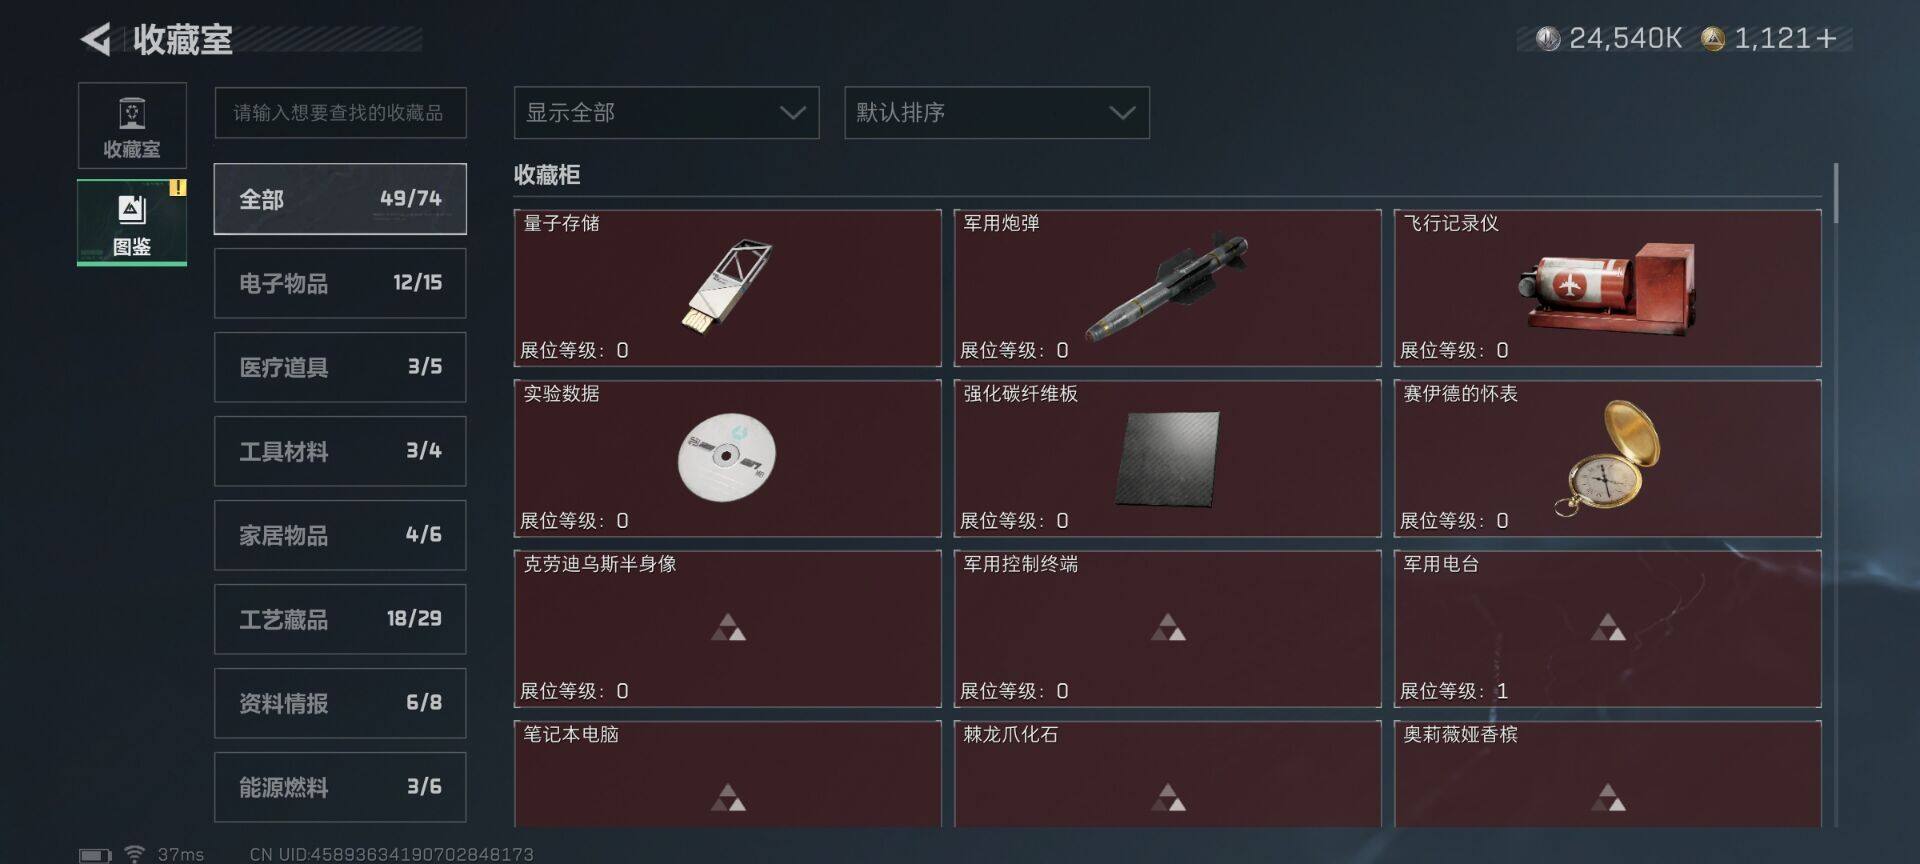Open the 赛伊德的怀表 pocket watch card

click(1607, 458)
